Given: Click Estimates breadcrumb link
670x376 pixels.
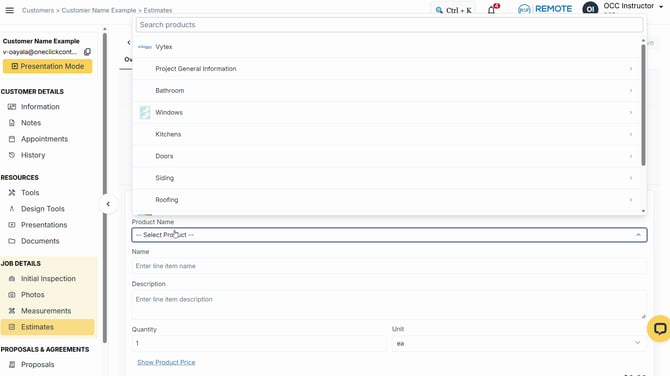Looking at the screenshot, I should (x=158, y=10).
